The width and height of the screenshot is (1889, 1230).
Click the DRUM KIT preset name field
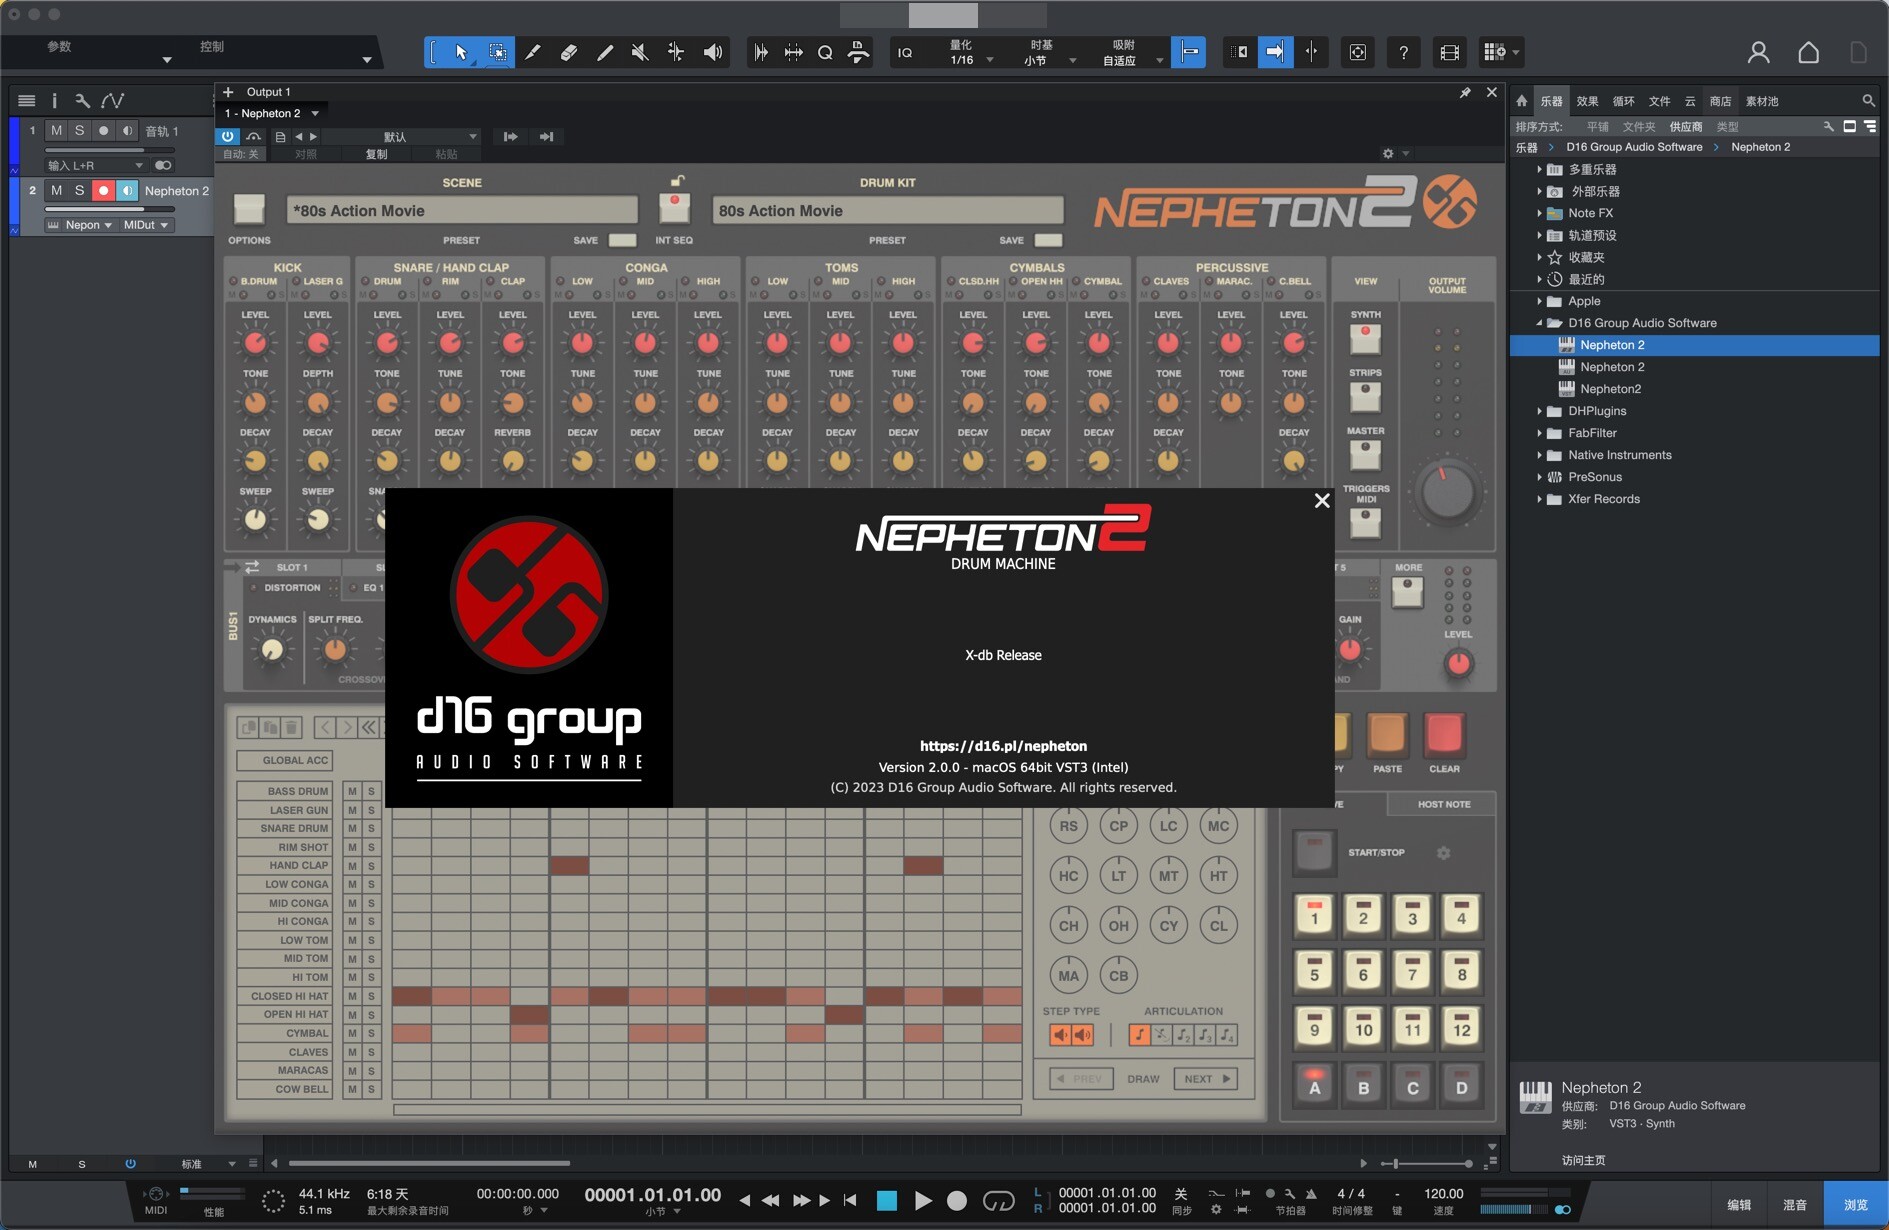tap(887, 210)
